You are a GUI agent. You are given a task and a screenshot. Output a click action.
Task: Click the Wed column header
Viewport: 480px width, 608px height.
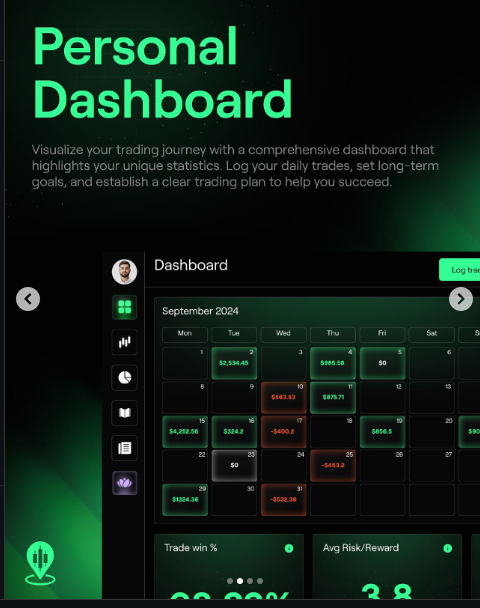coord(283,335)
